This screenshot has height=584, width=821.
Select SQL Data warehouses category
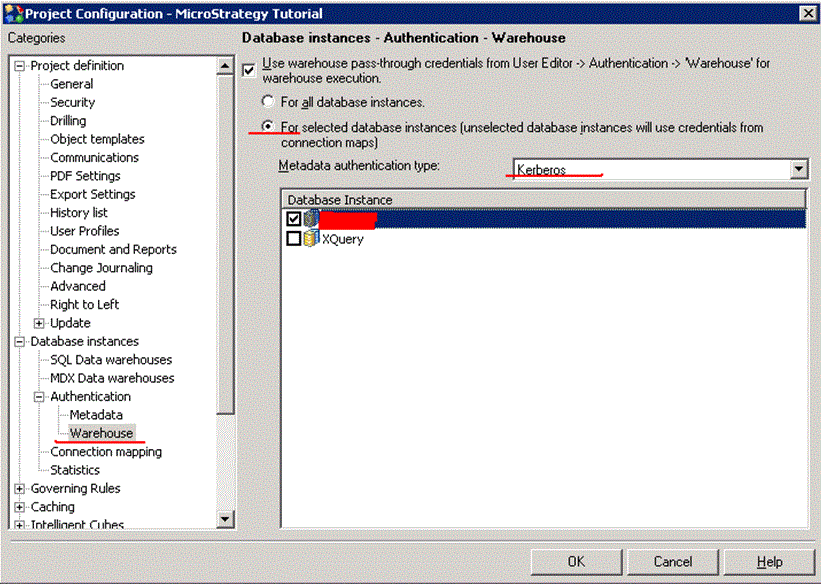111,360
